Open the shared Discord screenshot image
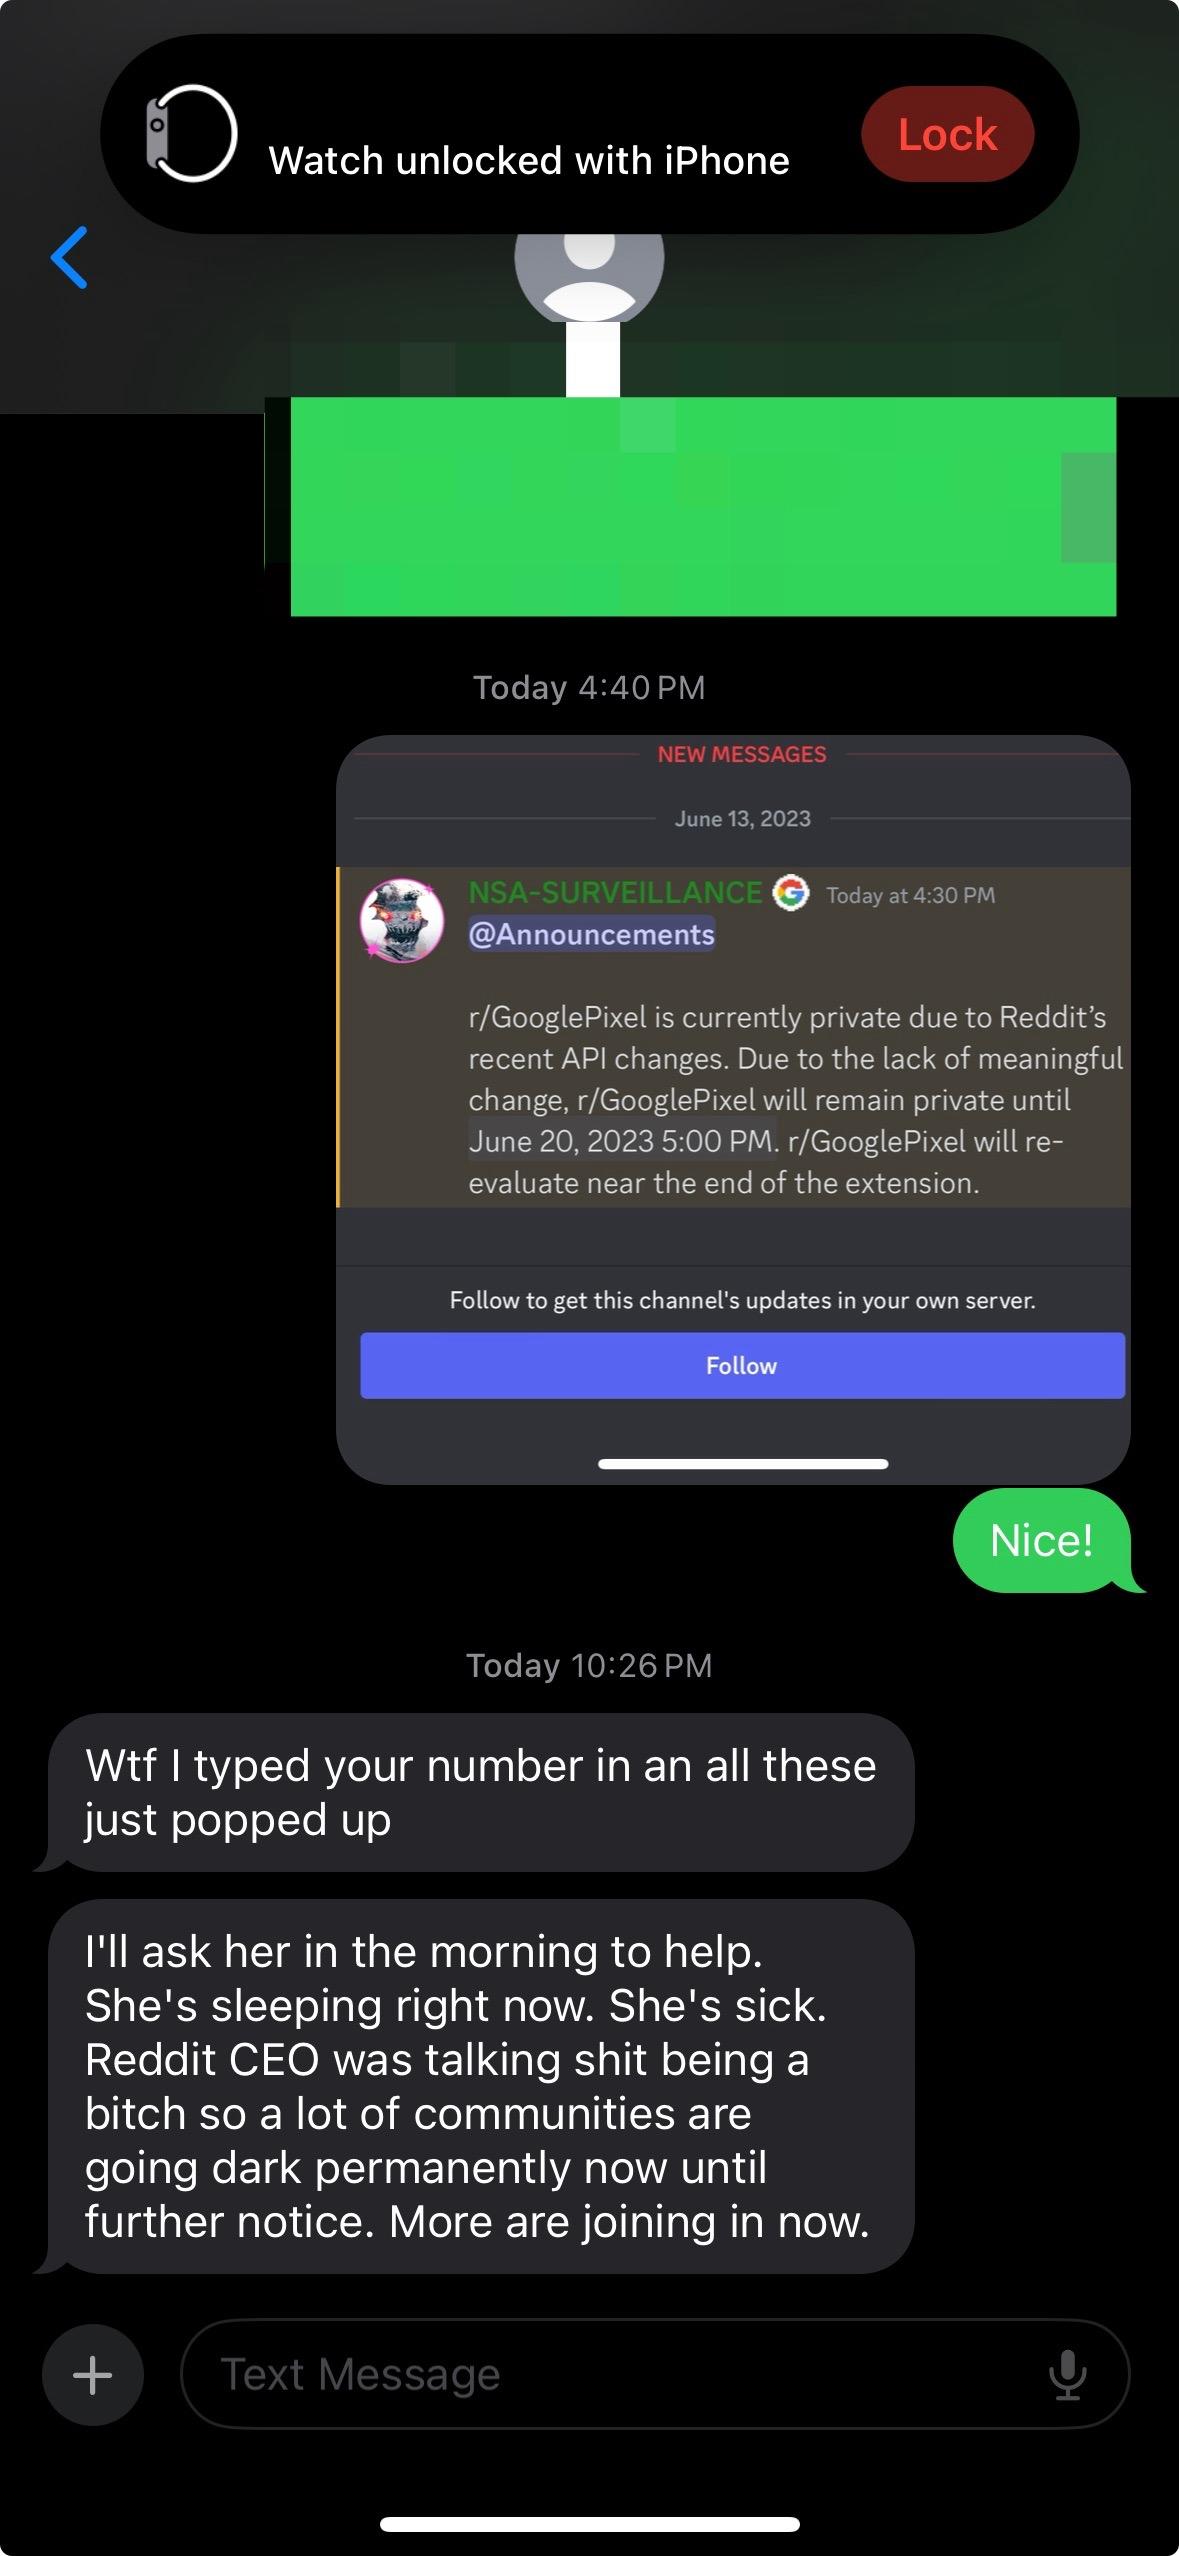 coord(733,1109)
